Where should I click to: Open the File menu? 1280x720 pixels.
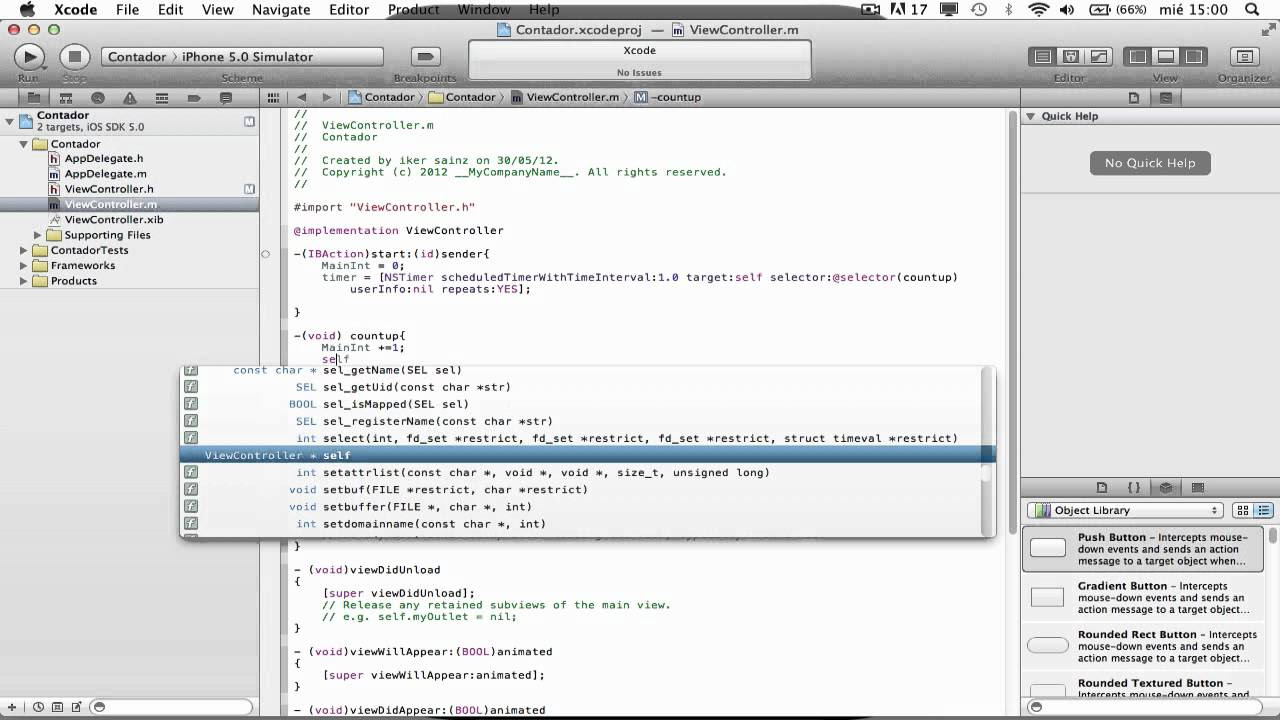tap(127, 9)
